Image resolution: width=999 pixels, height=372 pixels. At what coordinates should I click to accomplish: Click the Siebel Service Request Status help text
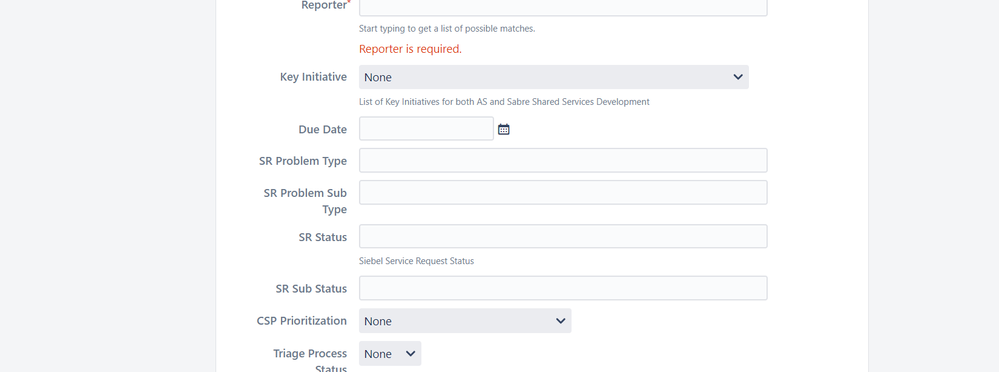(416, 261)
